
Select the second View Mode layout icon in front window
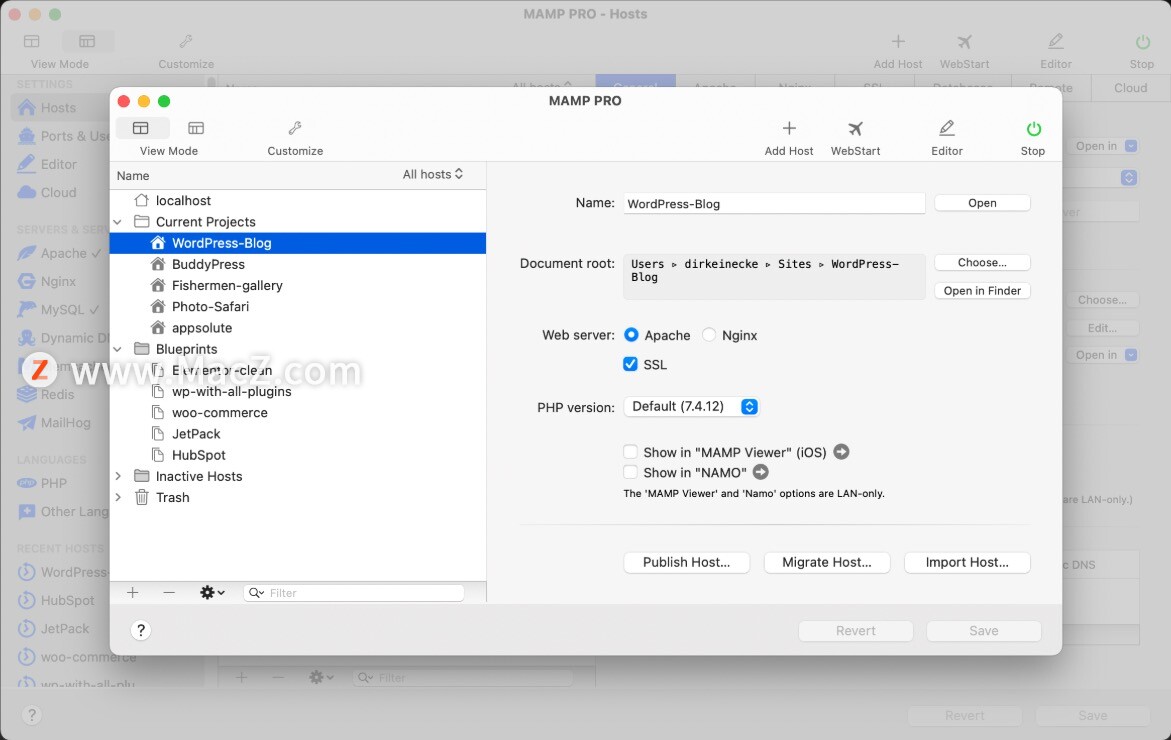(x=196, y=128)
